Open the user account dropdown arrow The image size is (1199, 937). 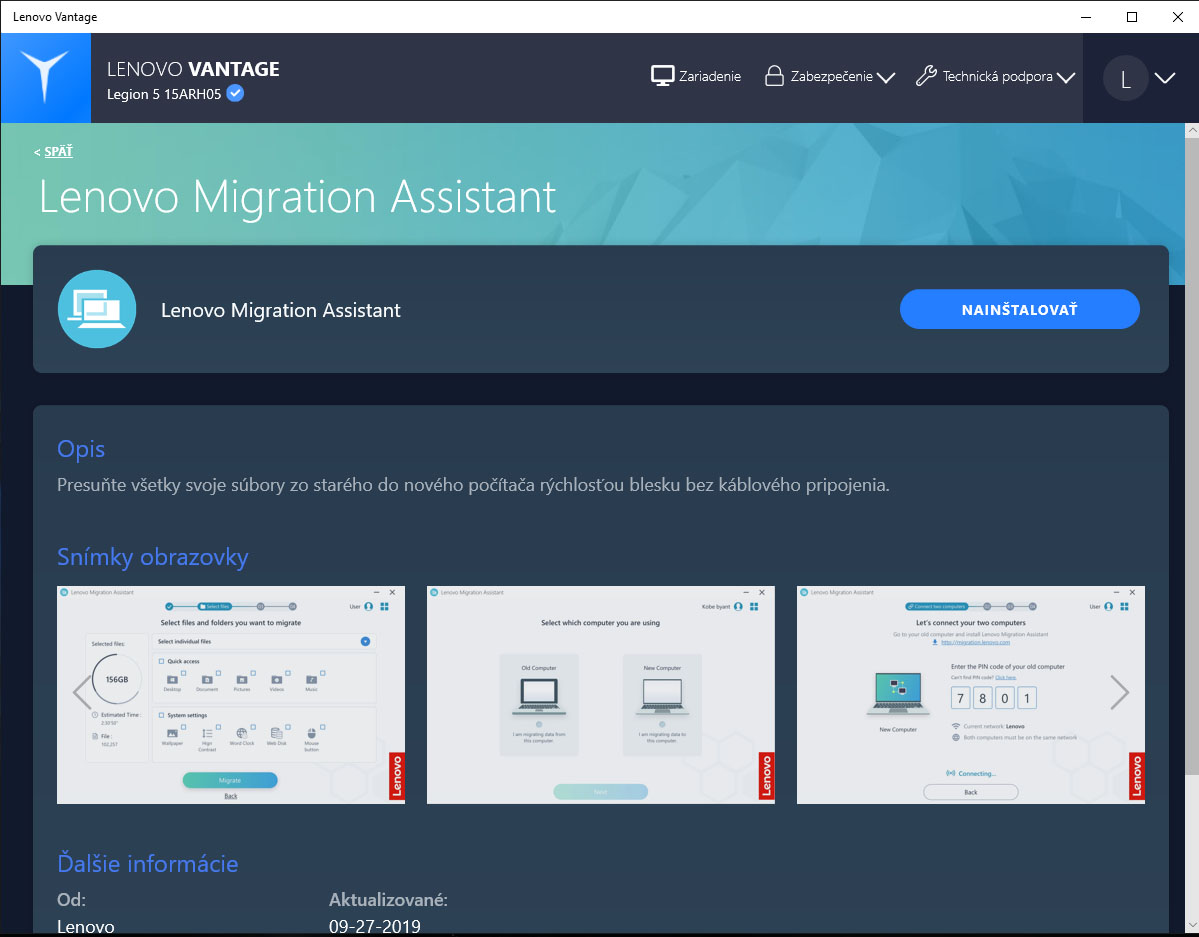click(1165, 78)
